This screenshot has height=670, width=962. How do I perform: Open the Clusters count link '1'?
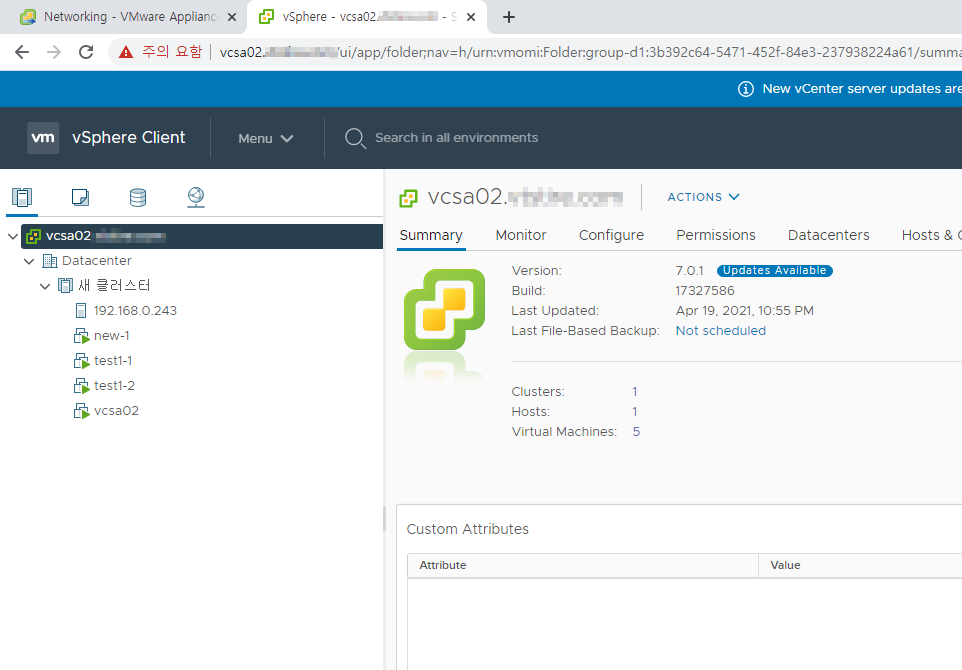pyautogui.click(x=635, y=391)
